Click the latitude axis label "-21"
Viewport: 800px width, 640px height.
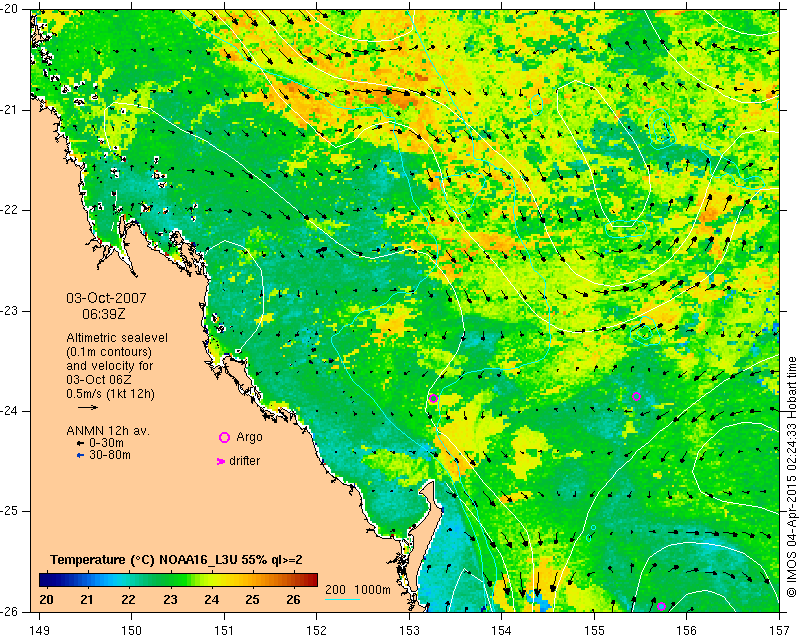tap(10, 110)
